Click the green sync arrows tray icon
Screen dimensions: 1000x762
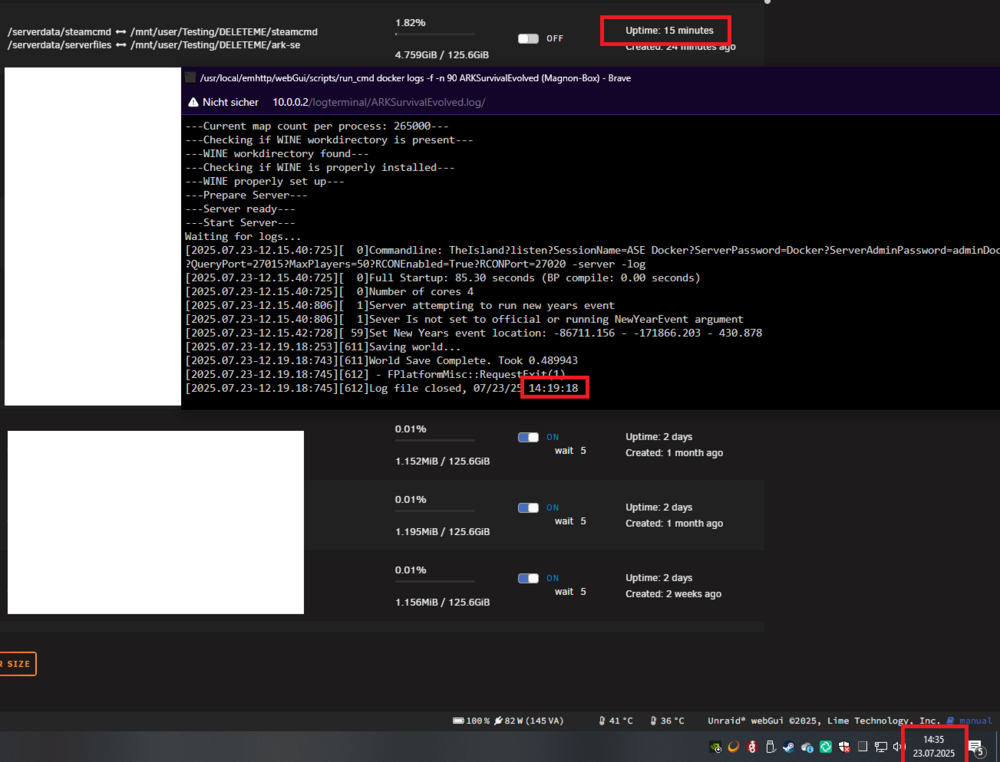coord(825,747)
